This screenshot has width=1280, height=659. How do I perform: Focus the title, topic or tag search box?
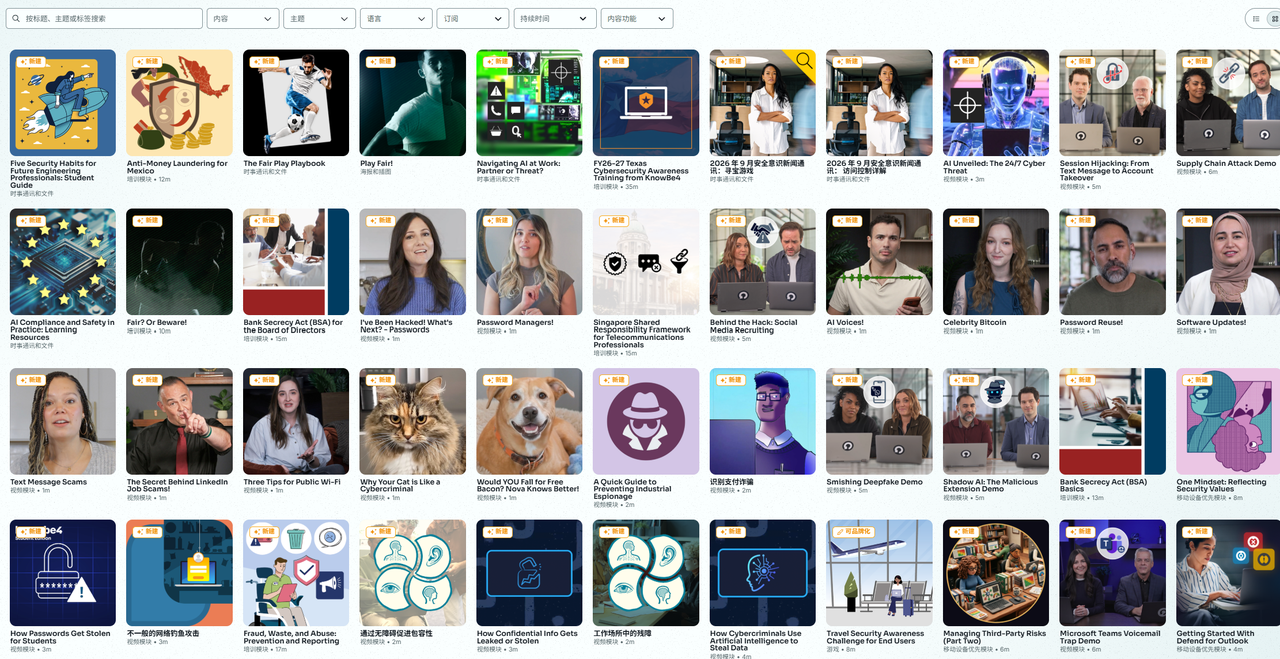point(105,18)
